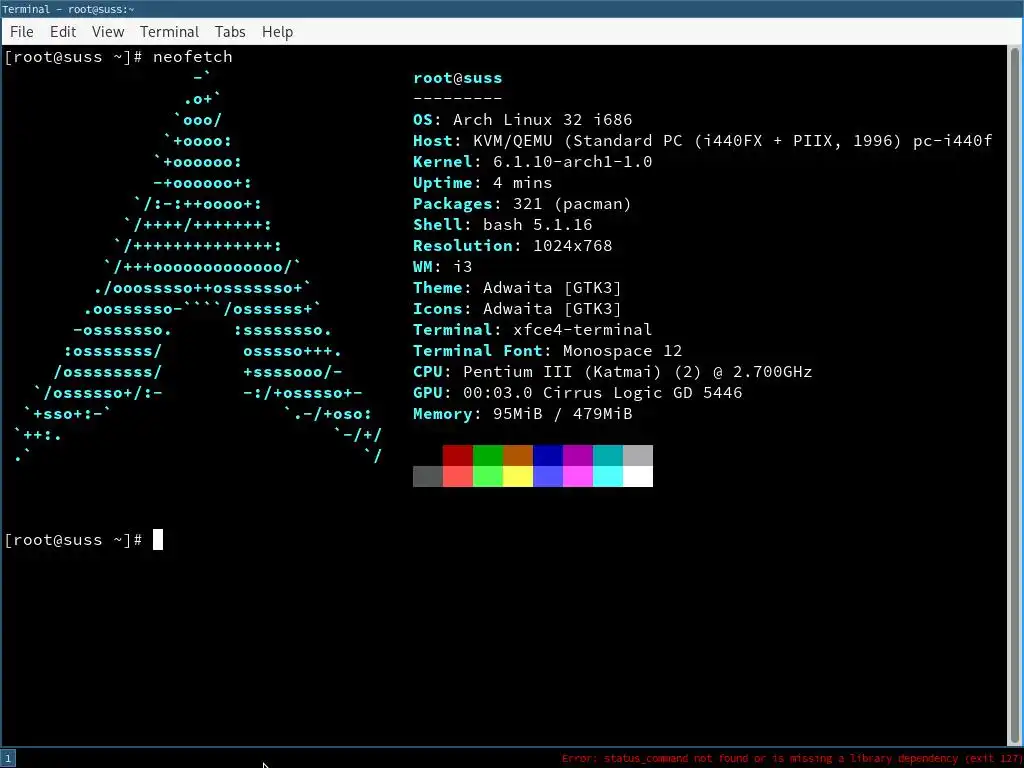Click the 'Terminal - root@suss:~' title bar
Screen dimensions: 1024x768
(x=512, y=9)
